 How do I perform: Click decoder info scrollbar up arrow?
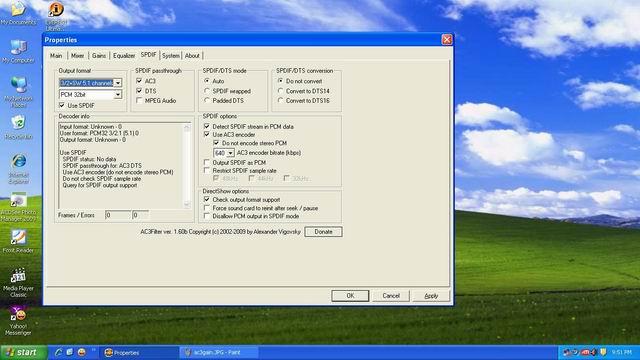[x=187, y=127]
